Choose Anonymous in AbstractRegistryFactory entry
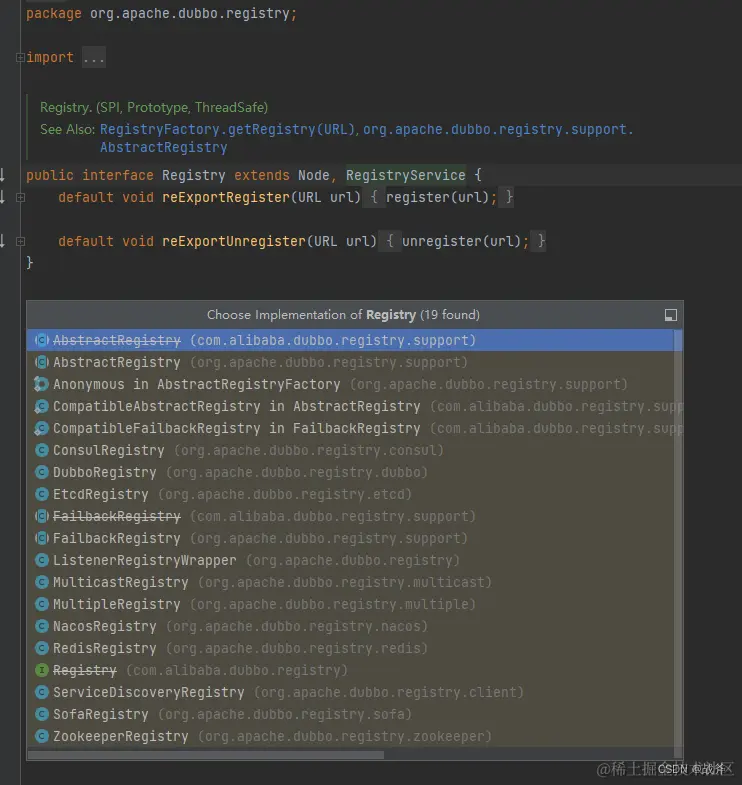 [x=350, y=384]
